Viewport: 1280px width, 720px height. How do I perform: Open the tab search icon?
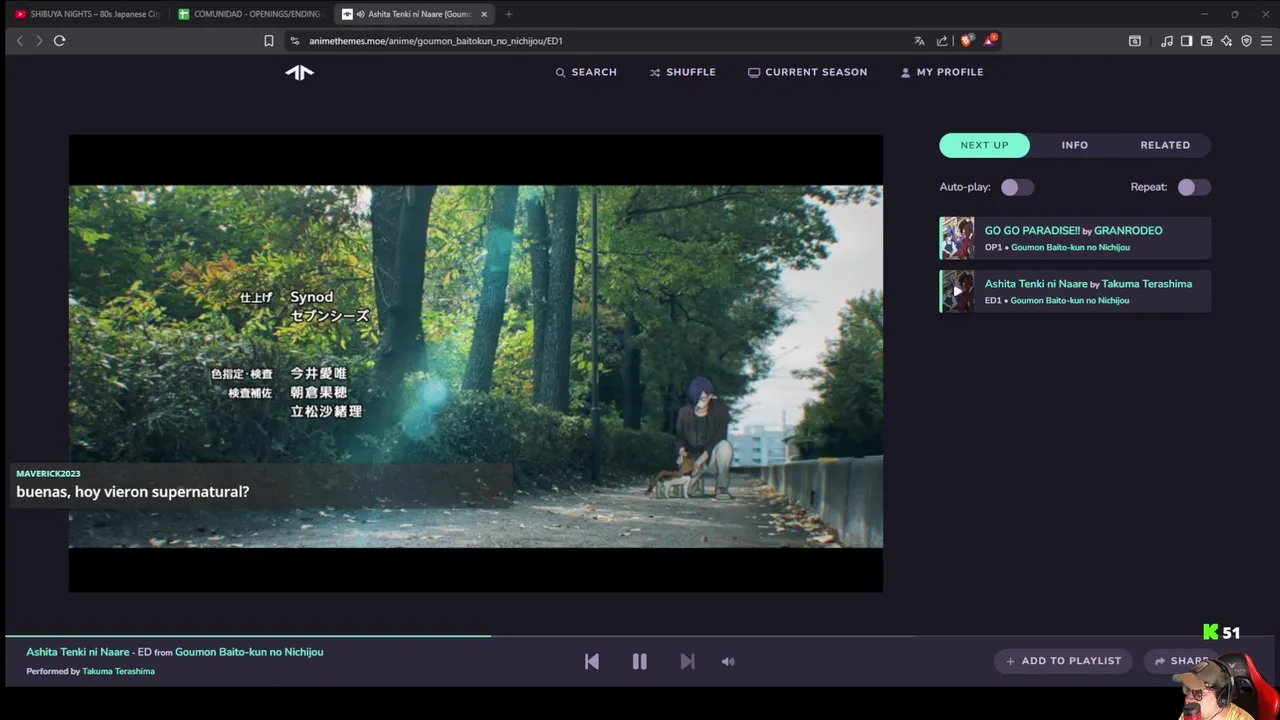pyautogui.click(x=1135, y=41)
